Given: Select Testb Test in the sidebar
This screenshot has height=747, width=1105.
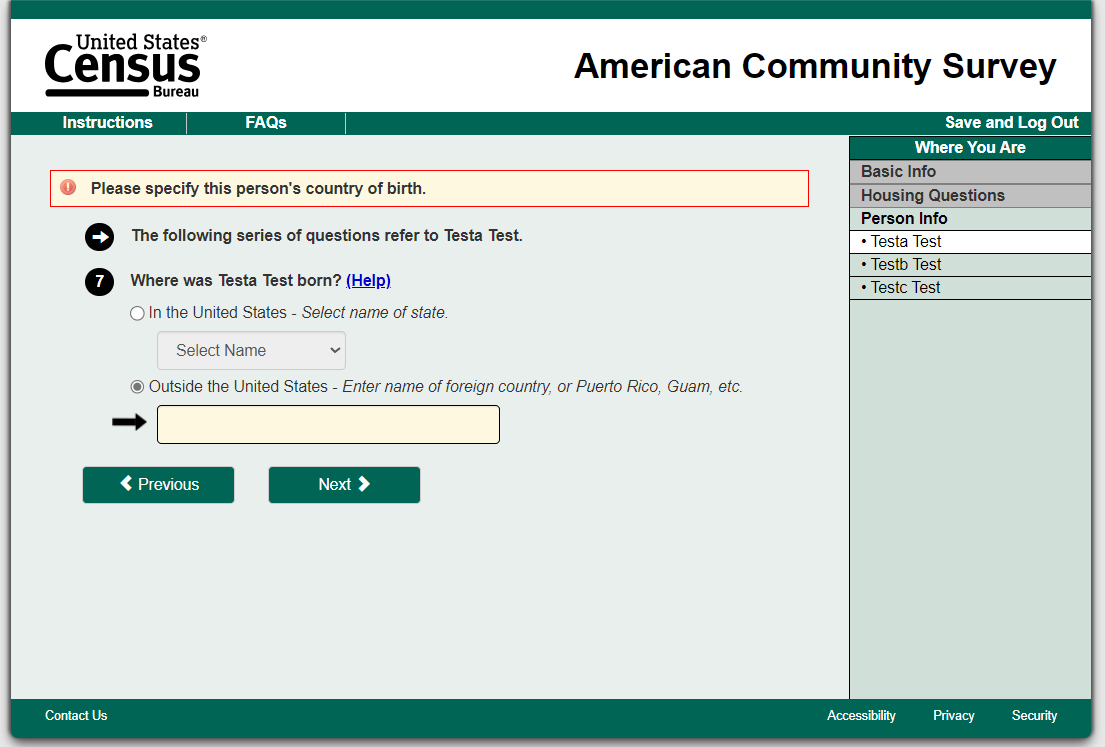Looking at the screenshot, I should tap(906, 265).
